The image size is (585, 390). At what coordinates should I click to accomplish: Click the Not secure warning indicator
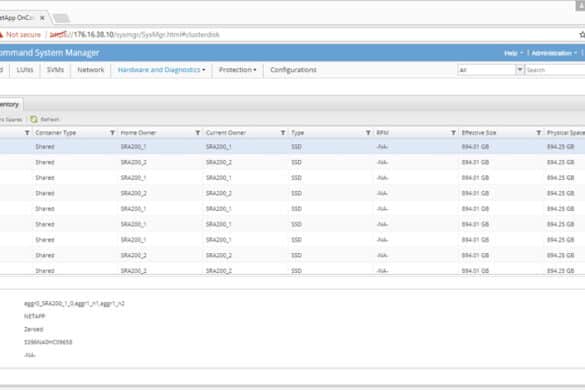tap(21, 35)
